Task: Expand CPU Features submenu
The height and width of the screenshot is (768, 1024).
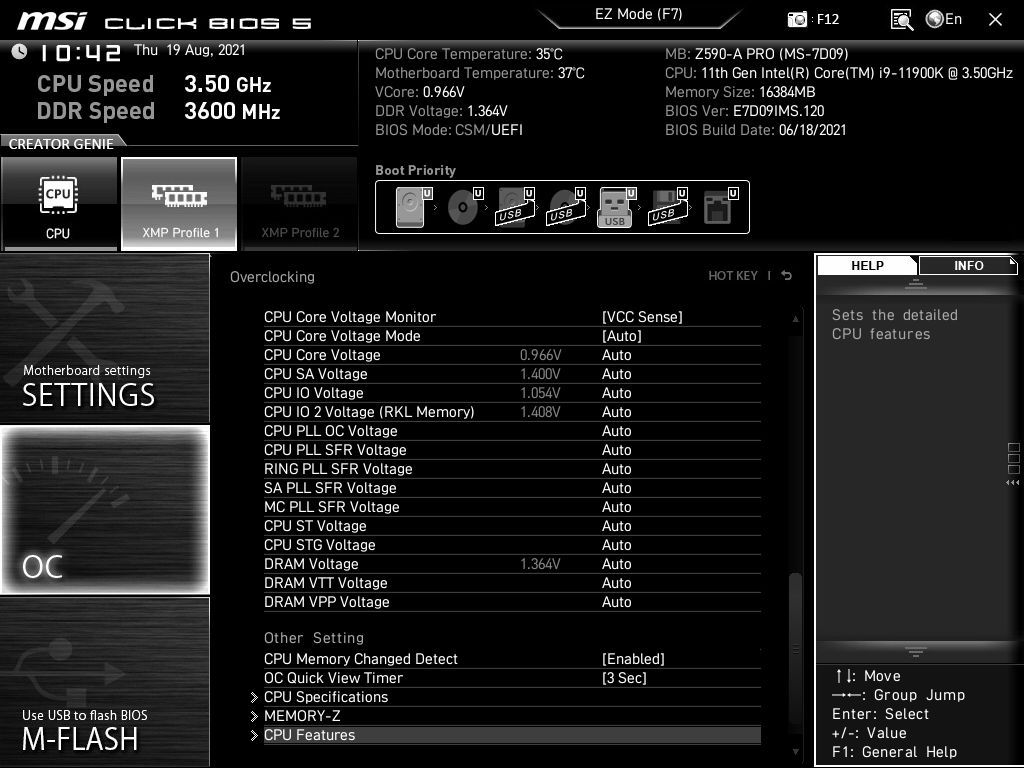Action: point(512,735)
